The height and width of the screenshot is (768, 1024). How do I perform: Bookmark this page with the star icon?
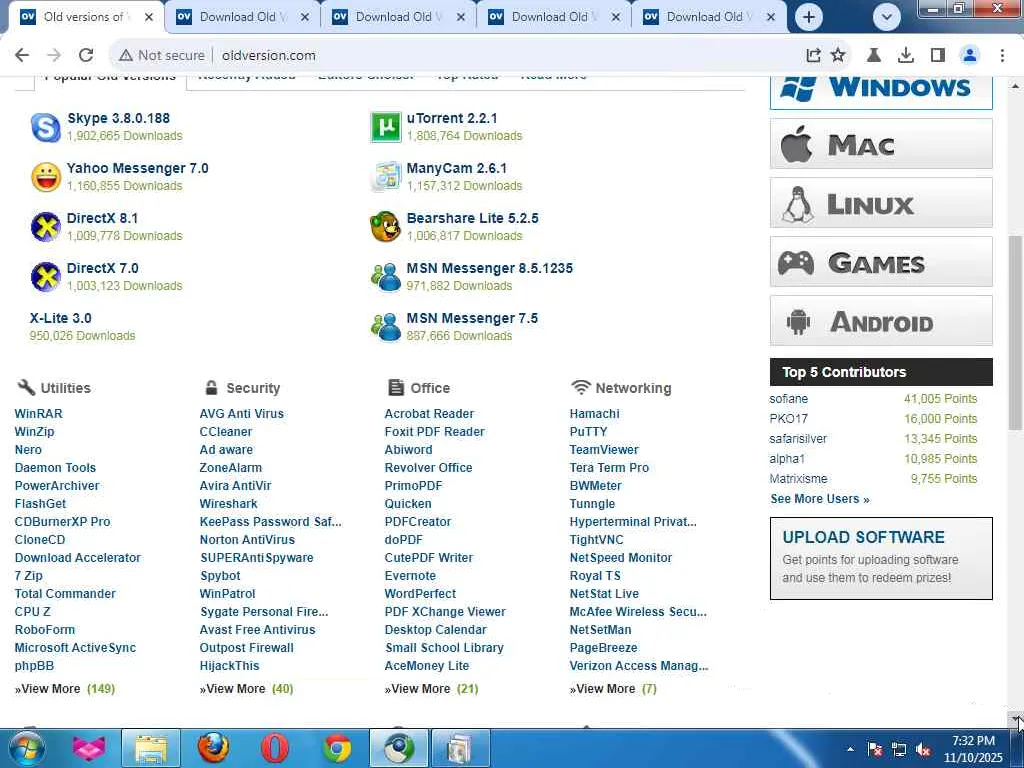[838, 56]
